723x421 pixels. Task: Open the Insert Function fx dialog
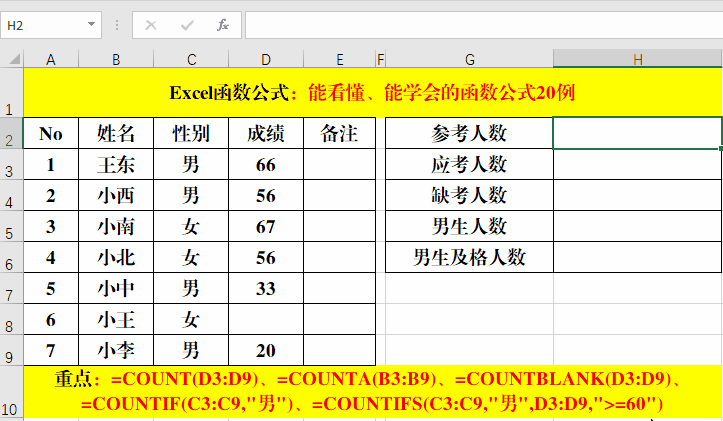coord(223,25)
